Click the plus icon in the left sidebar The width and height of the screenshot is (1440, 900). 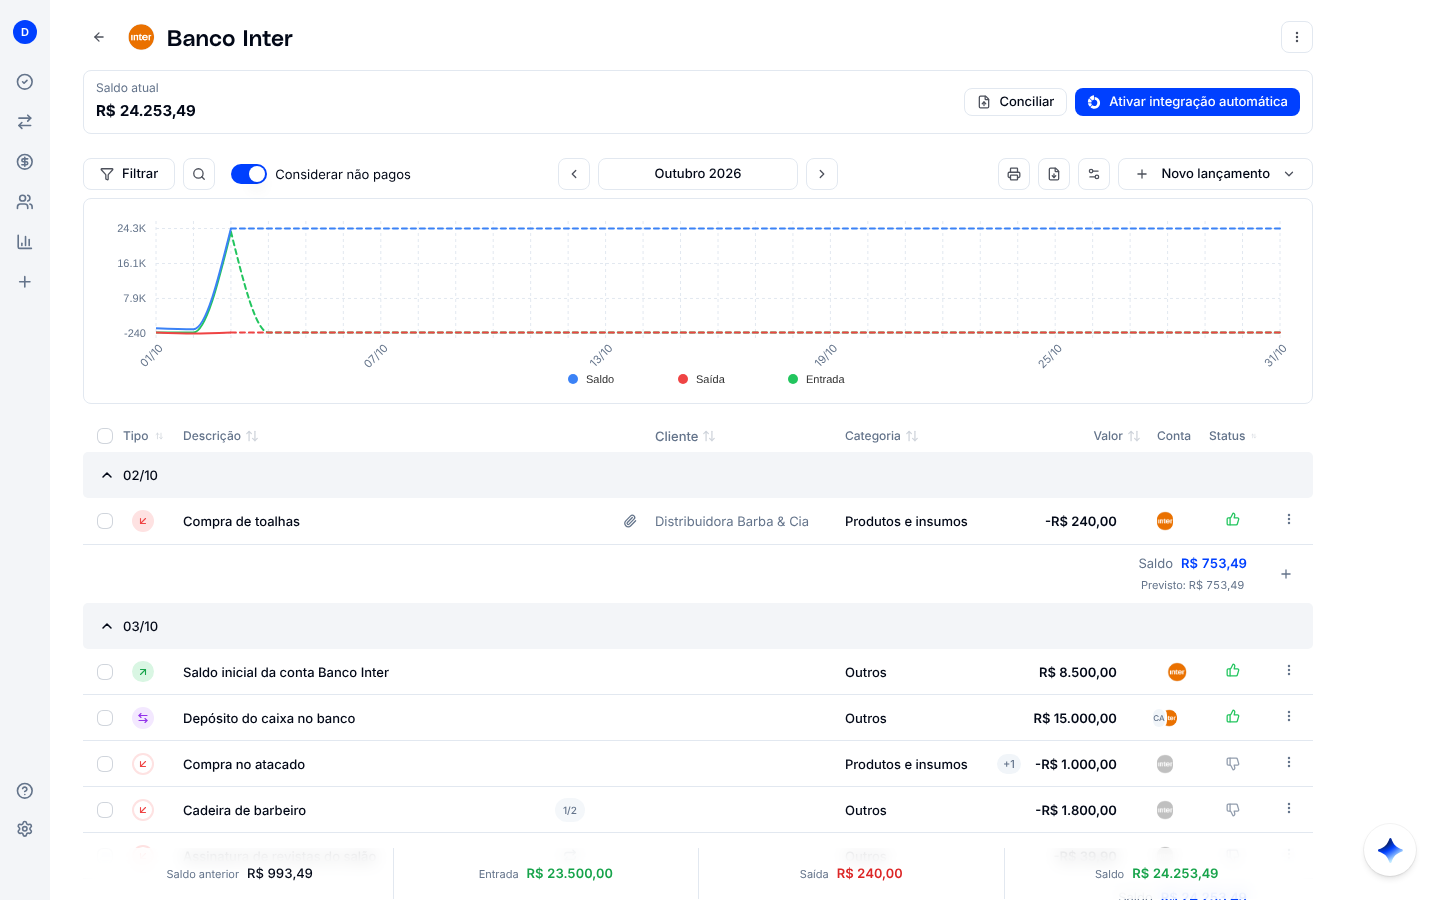point(25,282)
